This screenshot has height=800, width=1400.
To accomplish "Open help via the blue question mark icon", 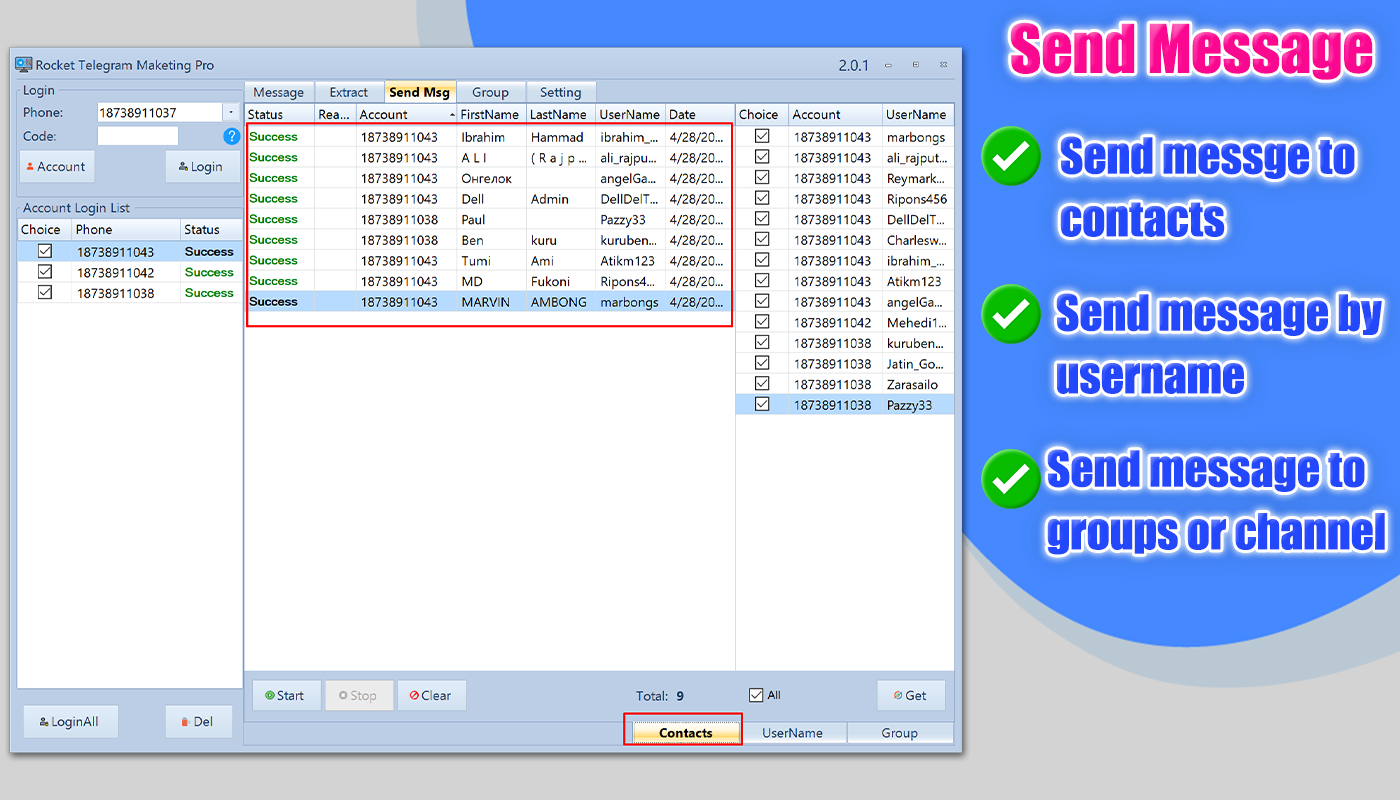I will (x=231, y=136).
